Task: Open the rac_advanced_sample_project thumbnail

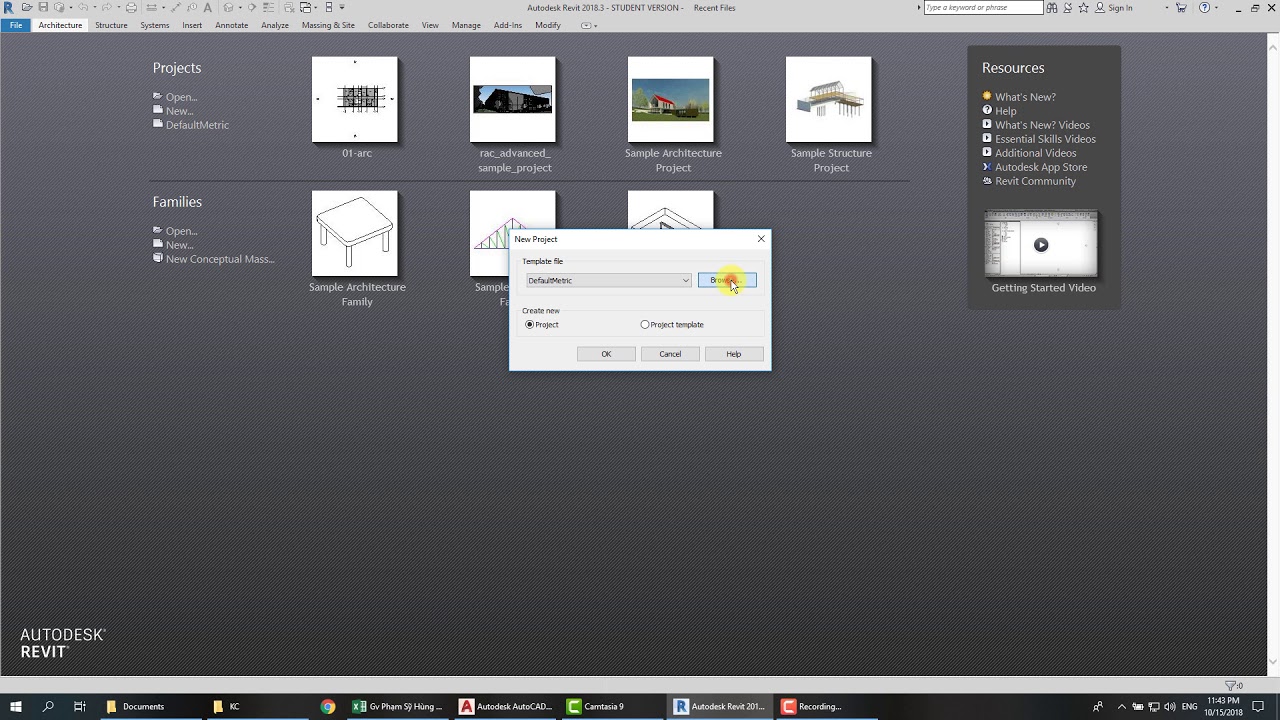Action: 513,100
